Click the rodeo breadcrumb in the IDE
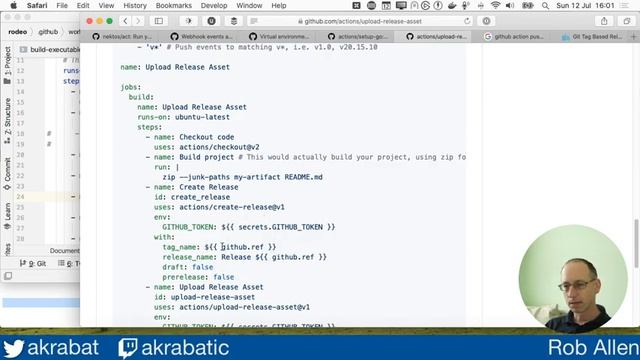This screenshot has height=360, width=640. (18, 32)
